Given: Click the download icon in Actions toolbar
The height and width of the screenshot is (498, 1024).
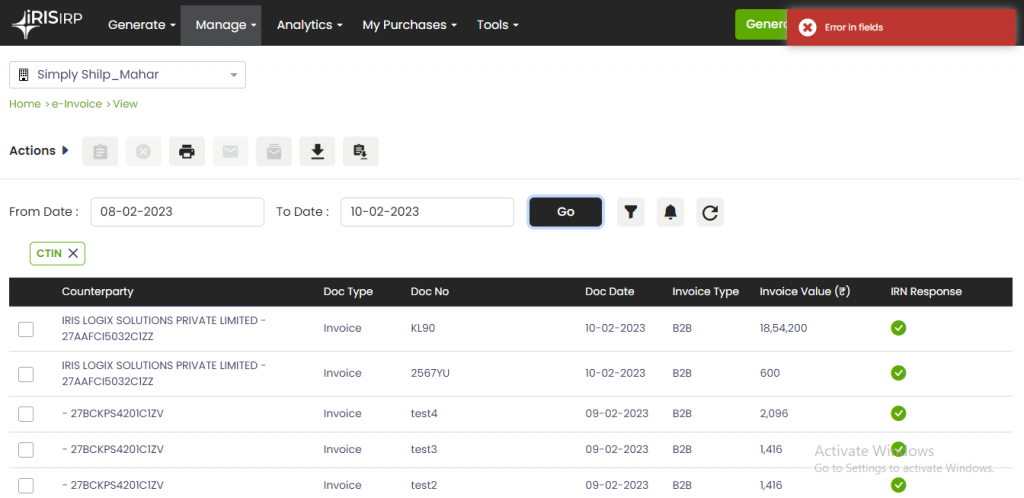Looking at the screenshot, I should [x=317, y=152].
